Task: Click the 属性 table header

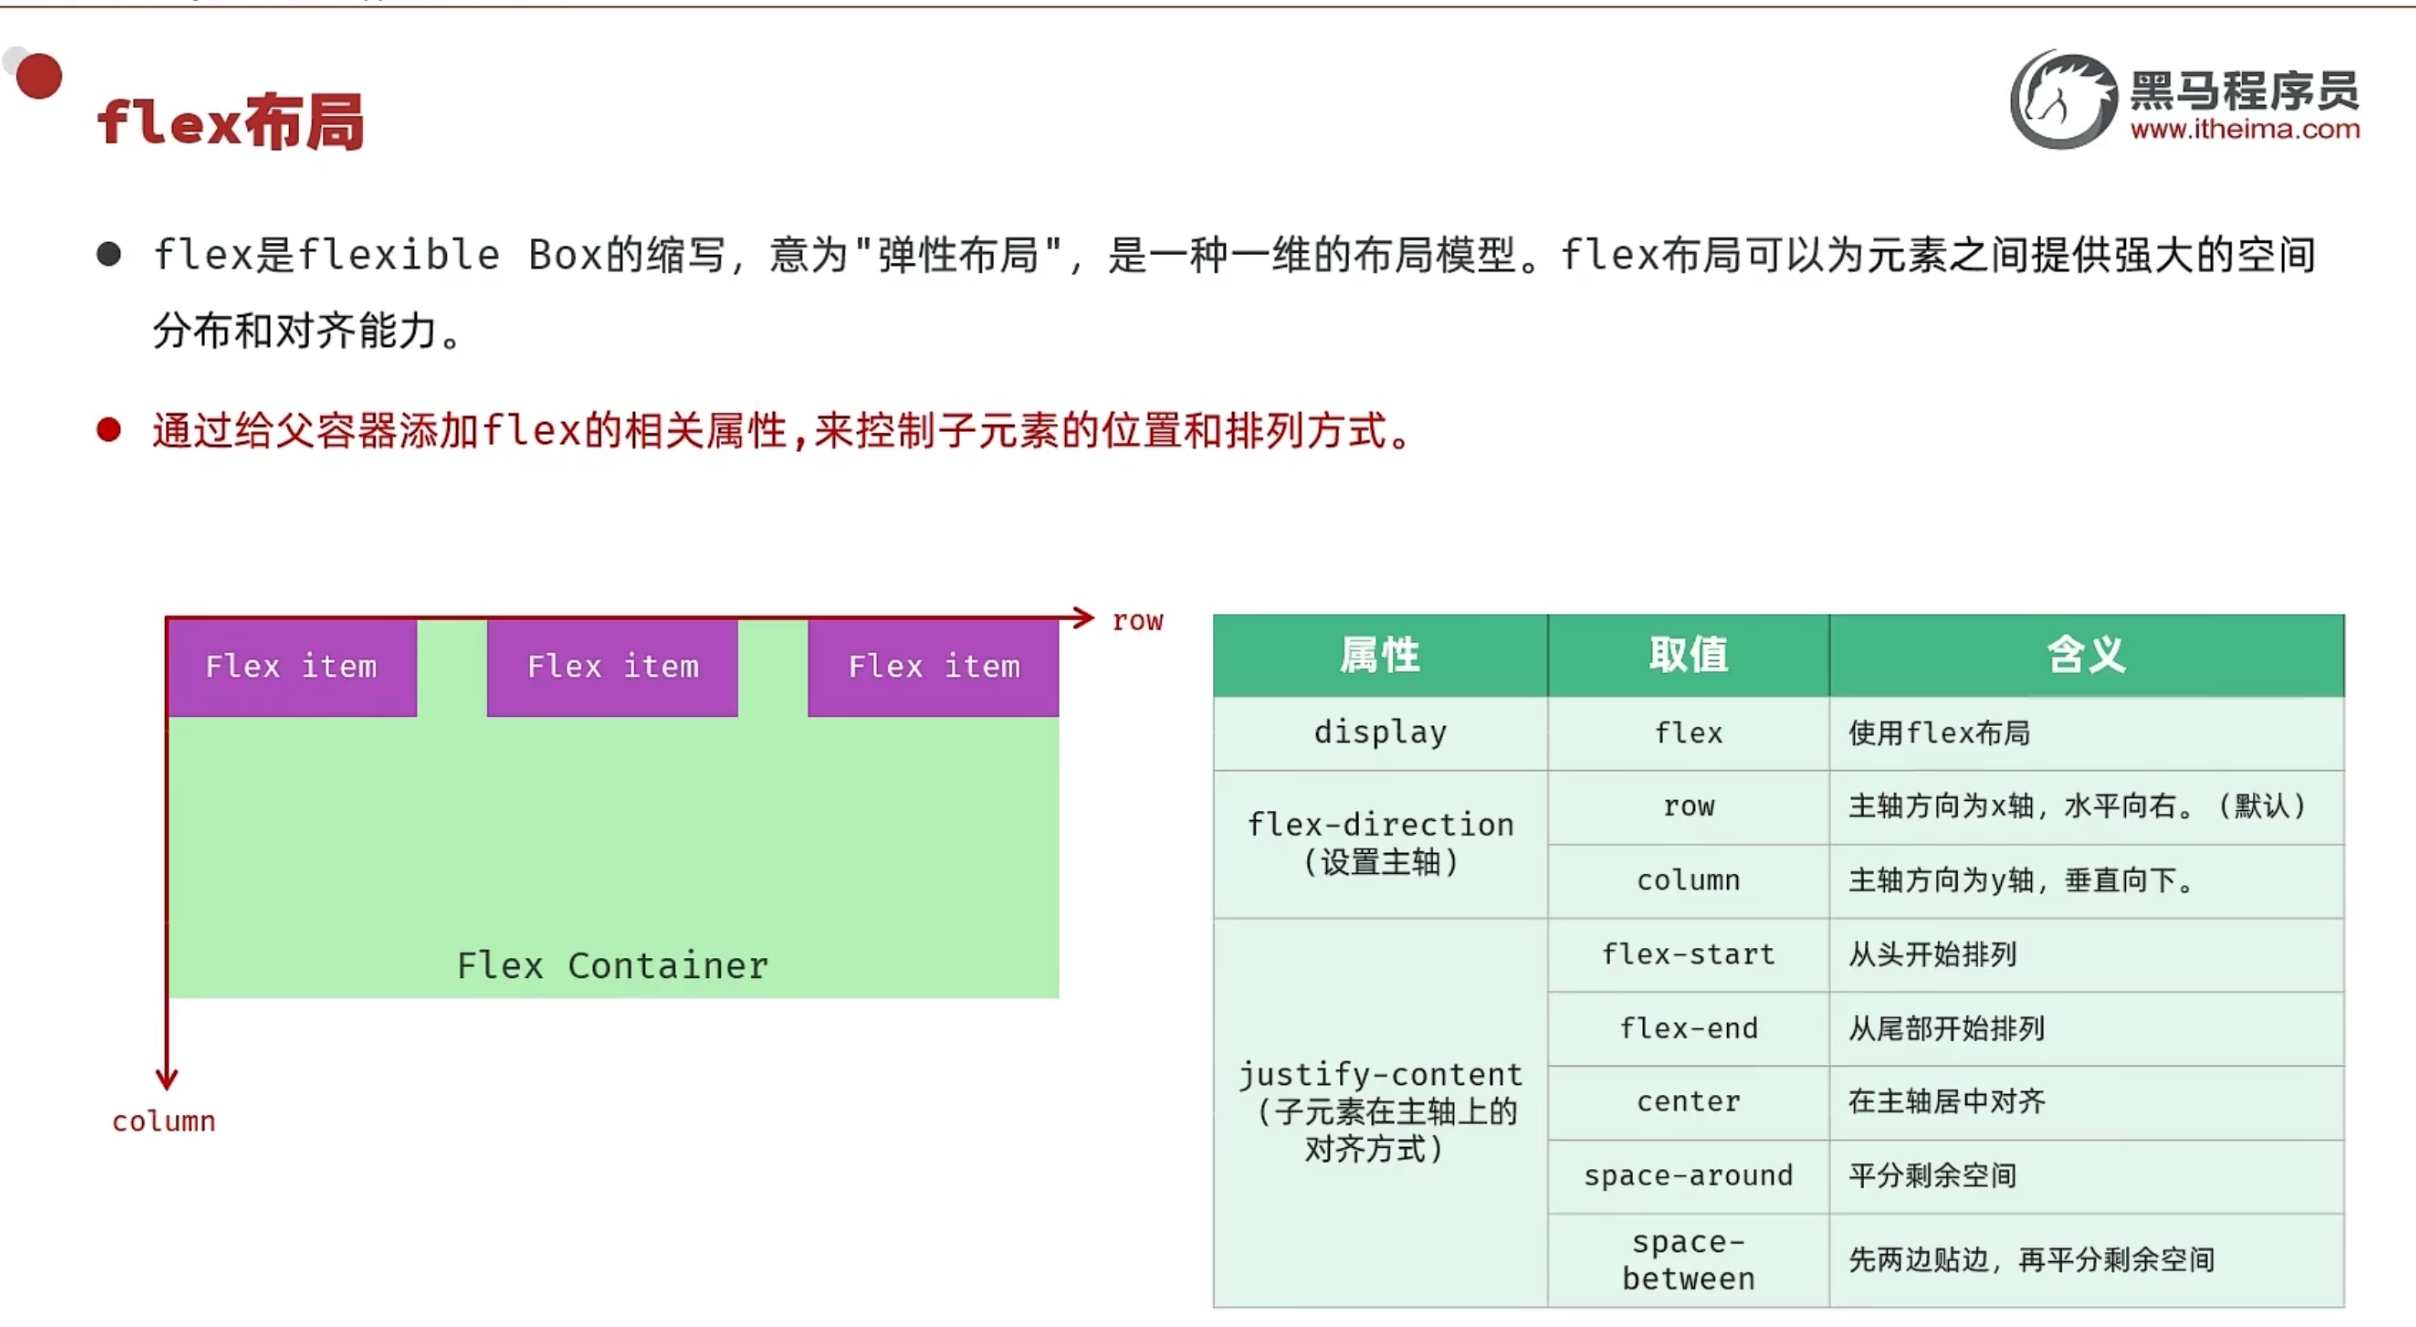Action: (1379, 655)
